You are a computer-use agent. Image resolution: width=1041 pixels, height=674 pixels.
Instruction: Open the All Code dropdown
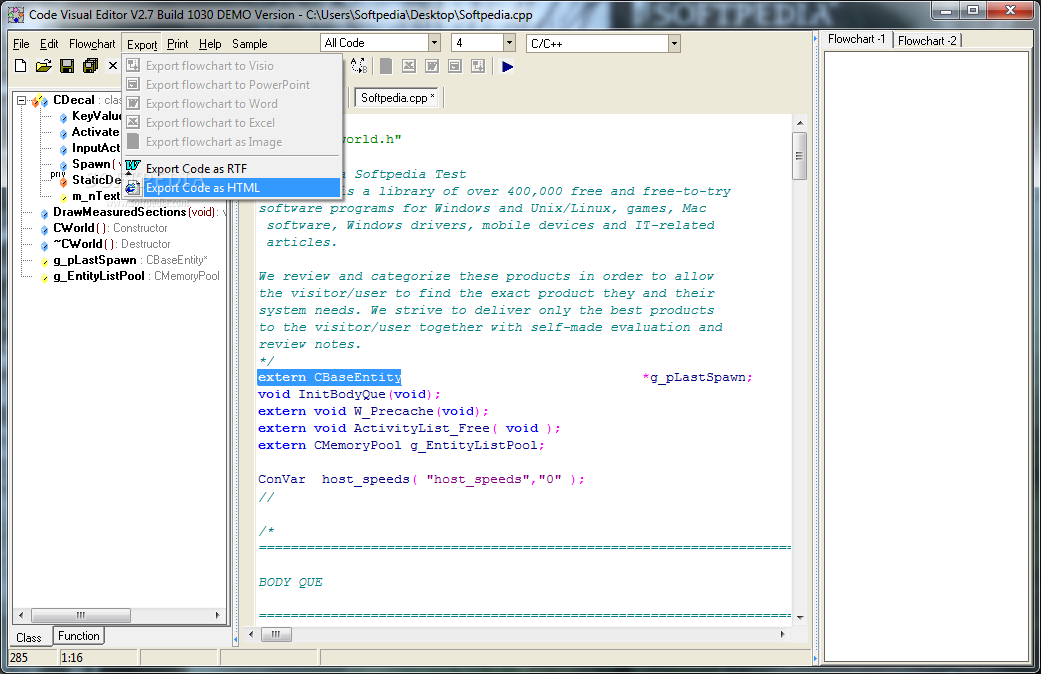pos(434,43)
